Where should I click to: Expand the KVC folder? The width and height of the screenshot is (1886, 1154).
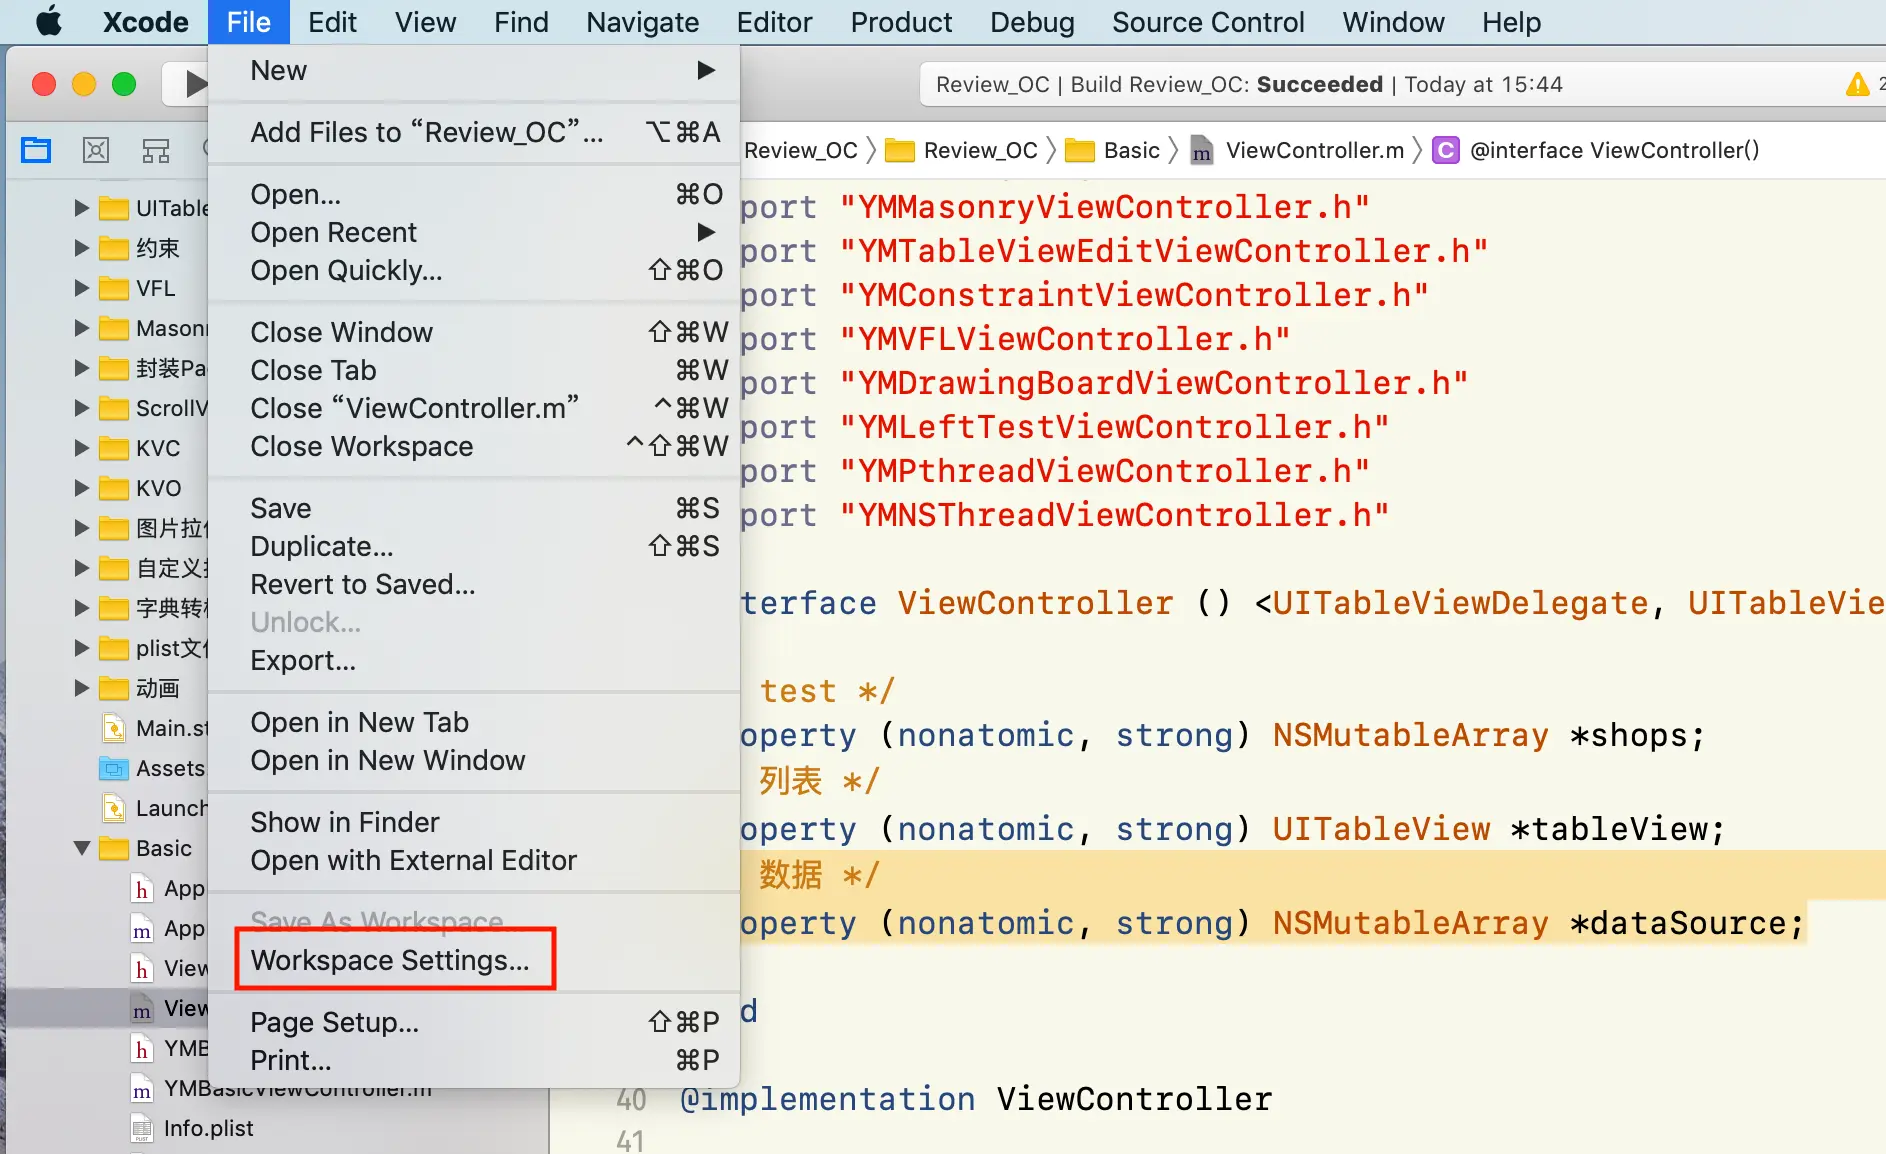coord(82,448)
